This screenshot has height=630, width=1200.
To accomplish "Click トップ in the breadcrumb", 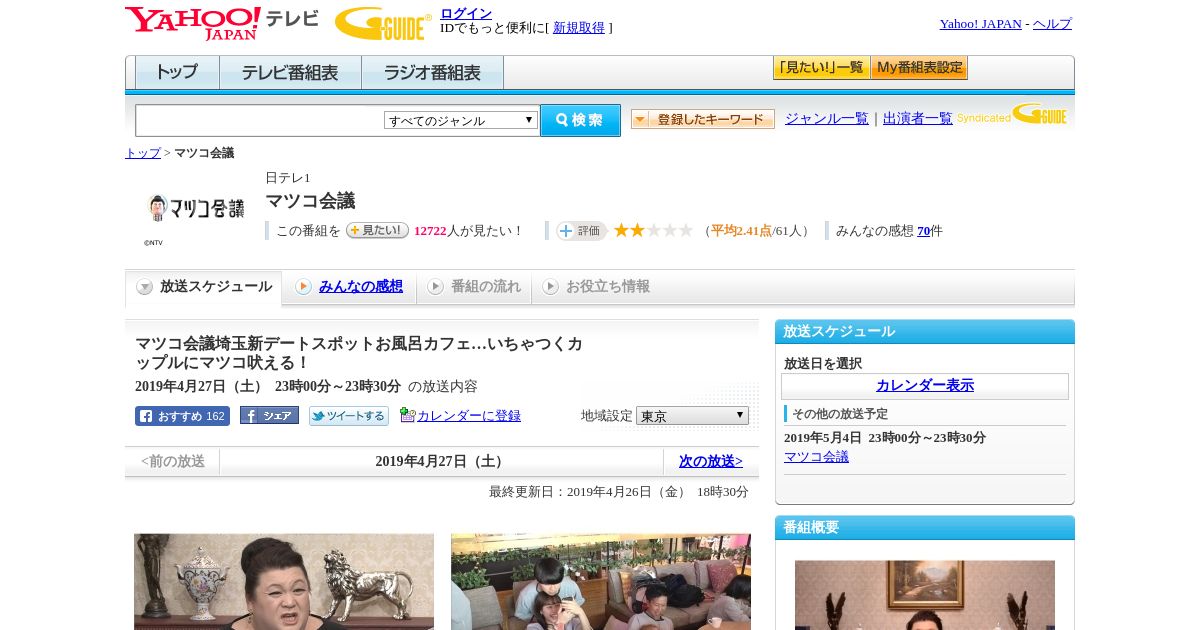I will (x=143, y=153).
